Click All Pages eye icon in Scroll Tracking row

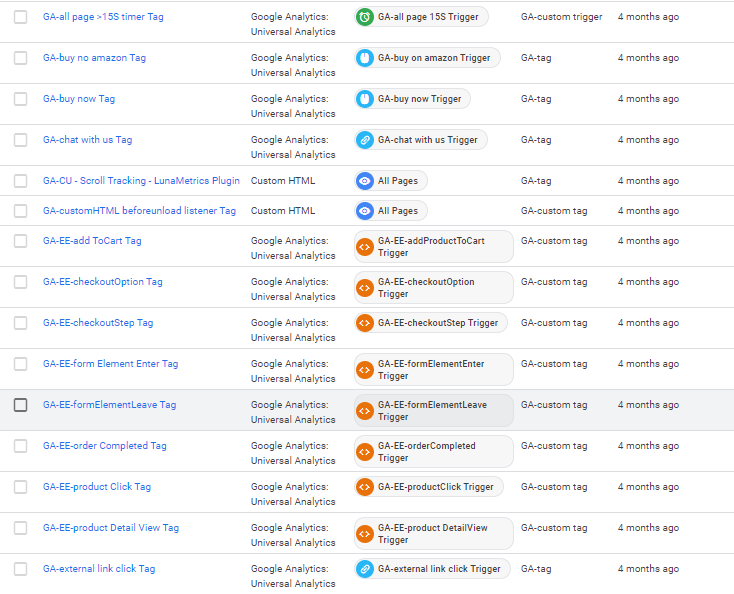(x=365, y=181)
